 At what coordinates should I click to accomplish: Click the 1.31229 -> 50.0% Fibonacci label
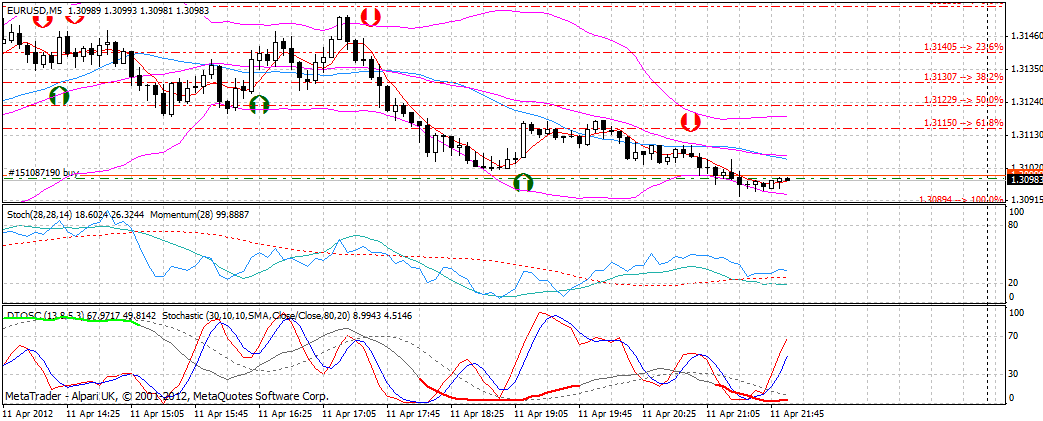click(x=963, y=100)
